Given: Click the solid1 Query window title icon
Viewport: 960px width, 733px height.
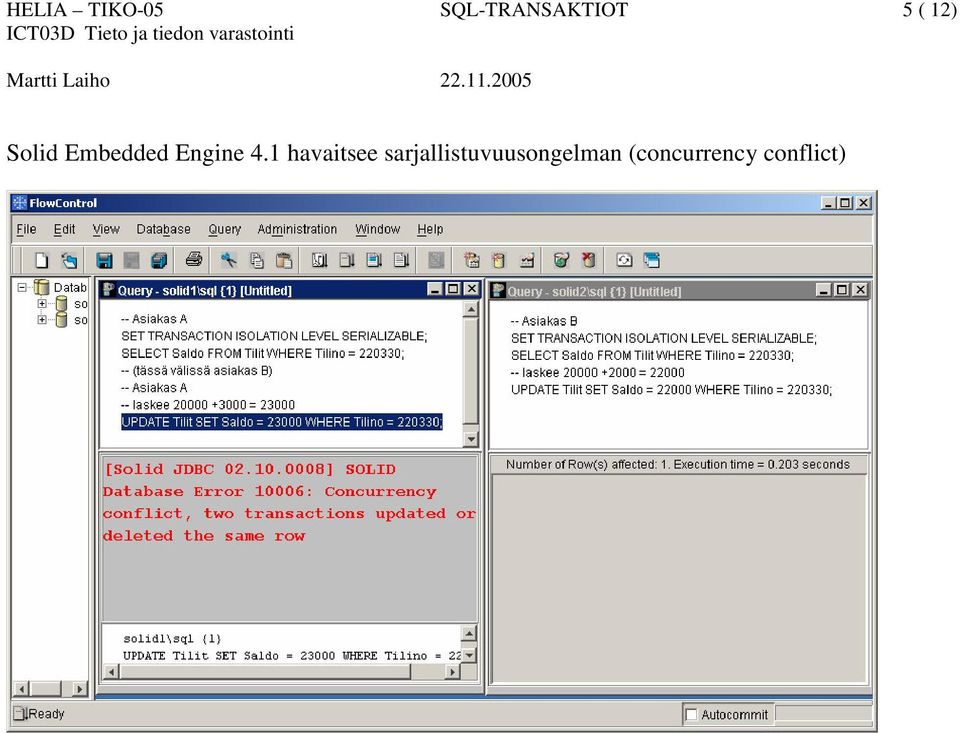Looking at the screenshot, I should tap(108, 290).
